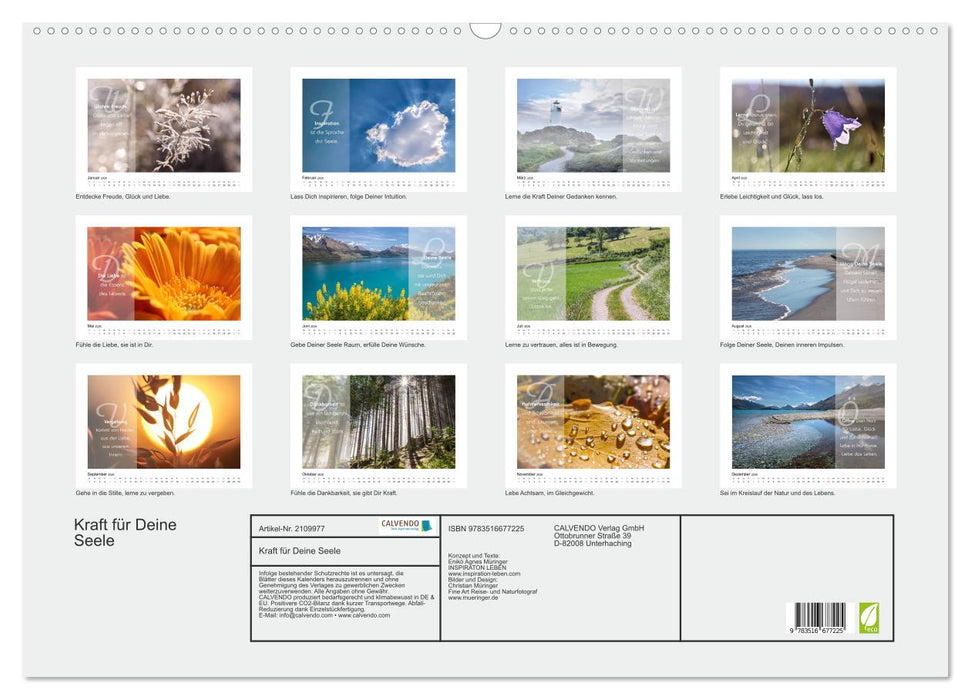Select the June turquoise lake image
Screen dimensions: 971x700
378,274
